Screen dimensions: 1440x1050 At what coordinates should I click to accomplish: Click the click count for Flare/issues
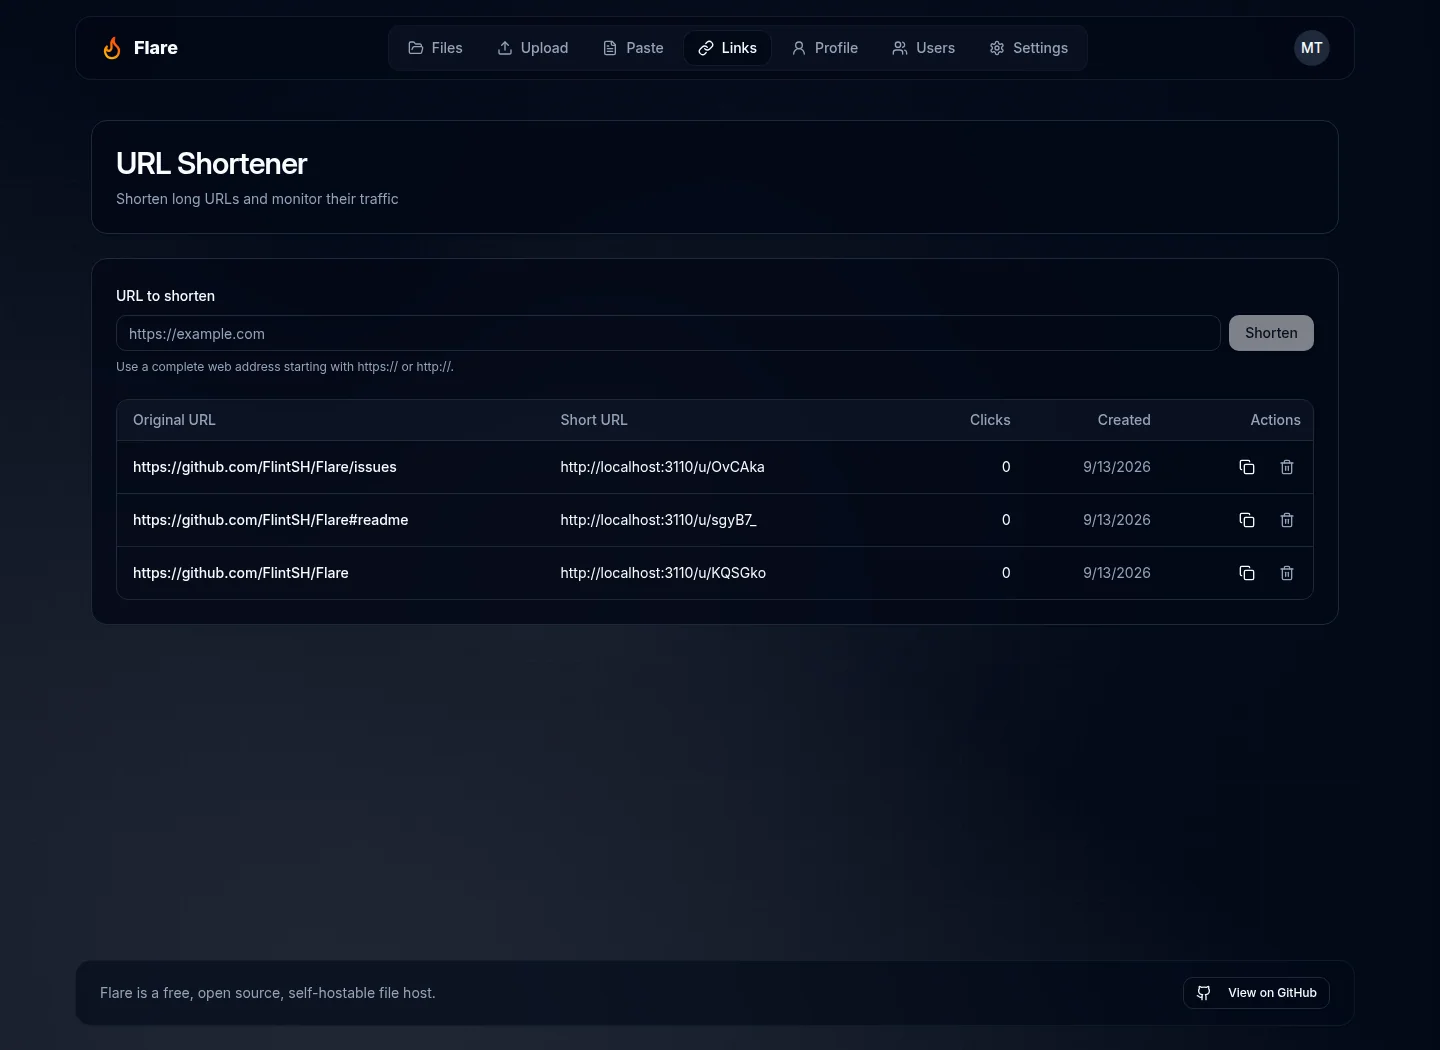click(1006, 467)
